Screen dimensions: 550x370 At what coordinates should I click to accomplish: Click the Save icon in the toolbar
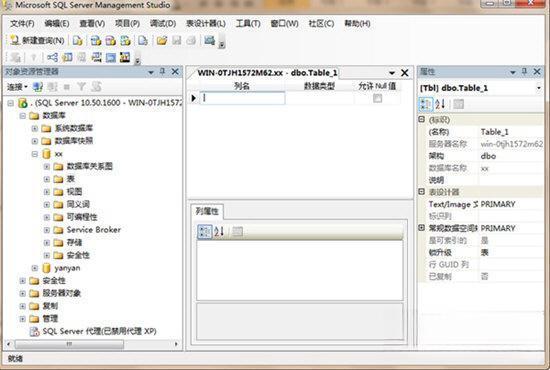point(176,41)
